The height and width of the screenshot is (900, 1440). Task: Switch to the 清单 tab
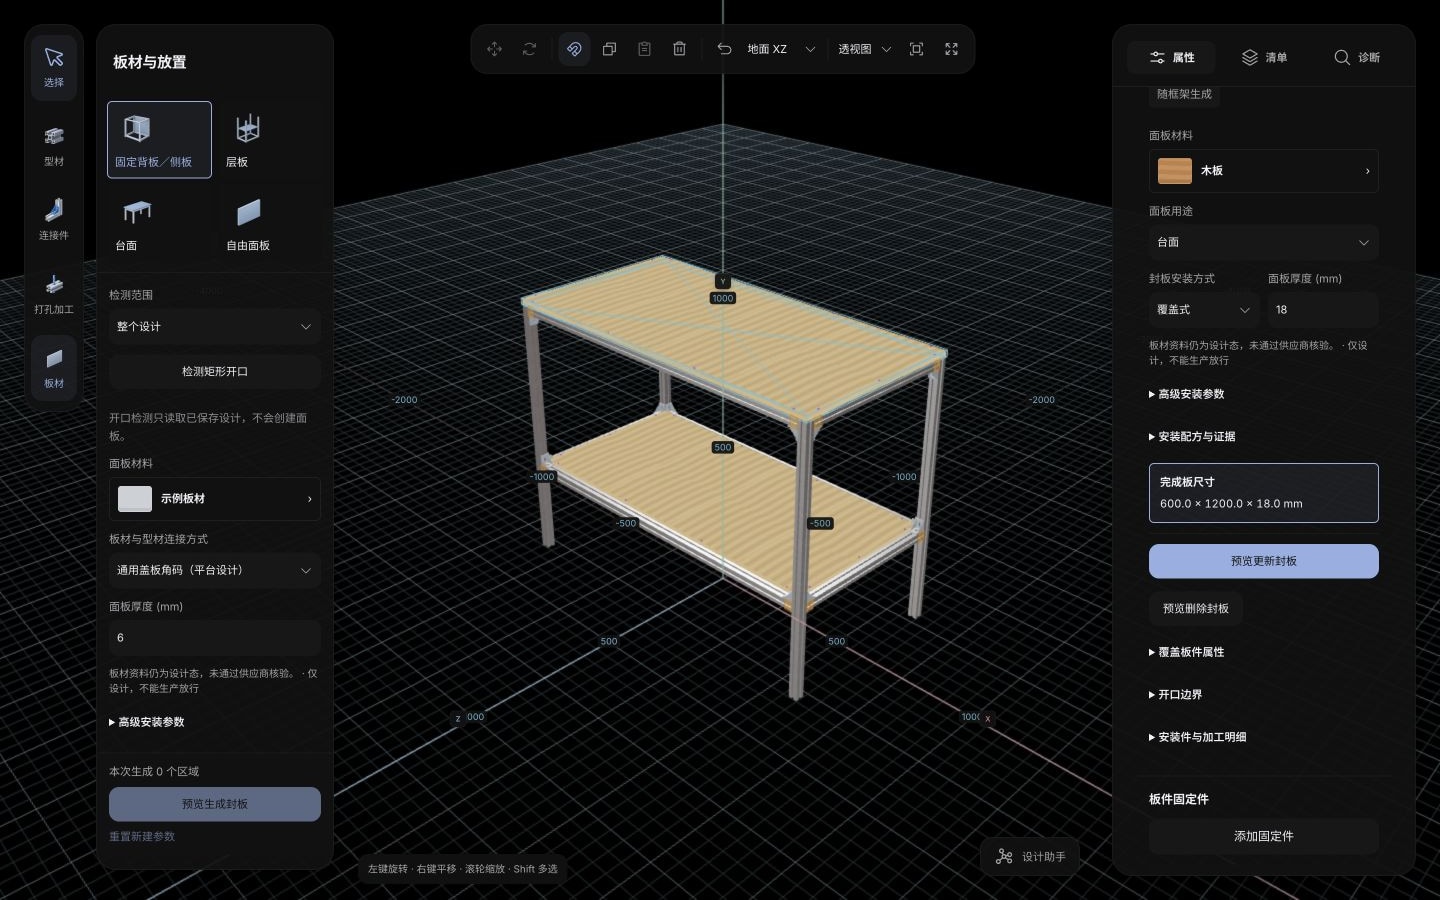pyautogui.click(x=1264, y=58)
